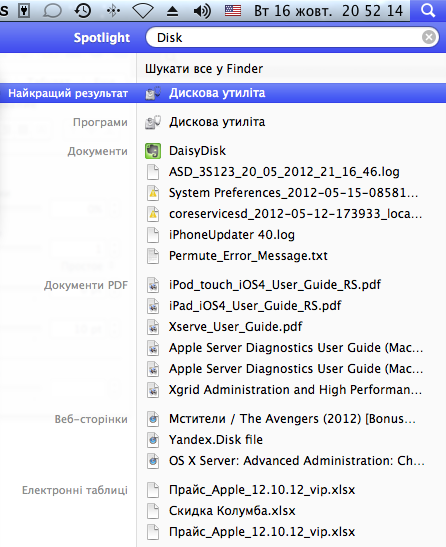Open Скидка Колумба.xlsx spreadsheet
Image resolution: width=446 pixels, height=547 pixels.
(x=232, y=511)
